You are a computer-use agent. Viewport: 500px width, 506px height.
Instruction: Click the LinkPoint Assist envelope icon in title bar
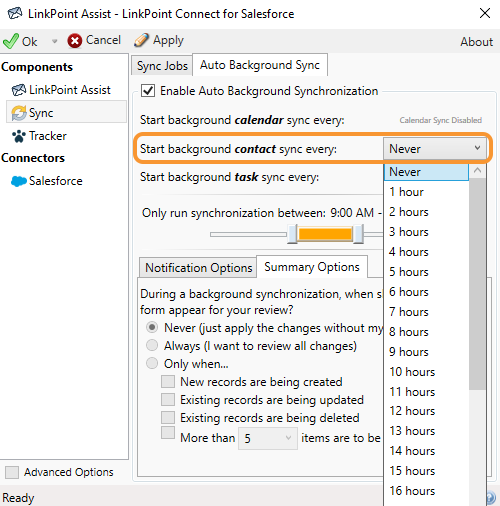coord(15,14)
